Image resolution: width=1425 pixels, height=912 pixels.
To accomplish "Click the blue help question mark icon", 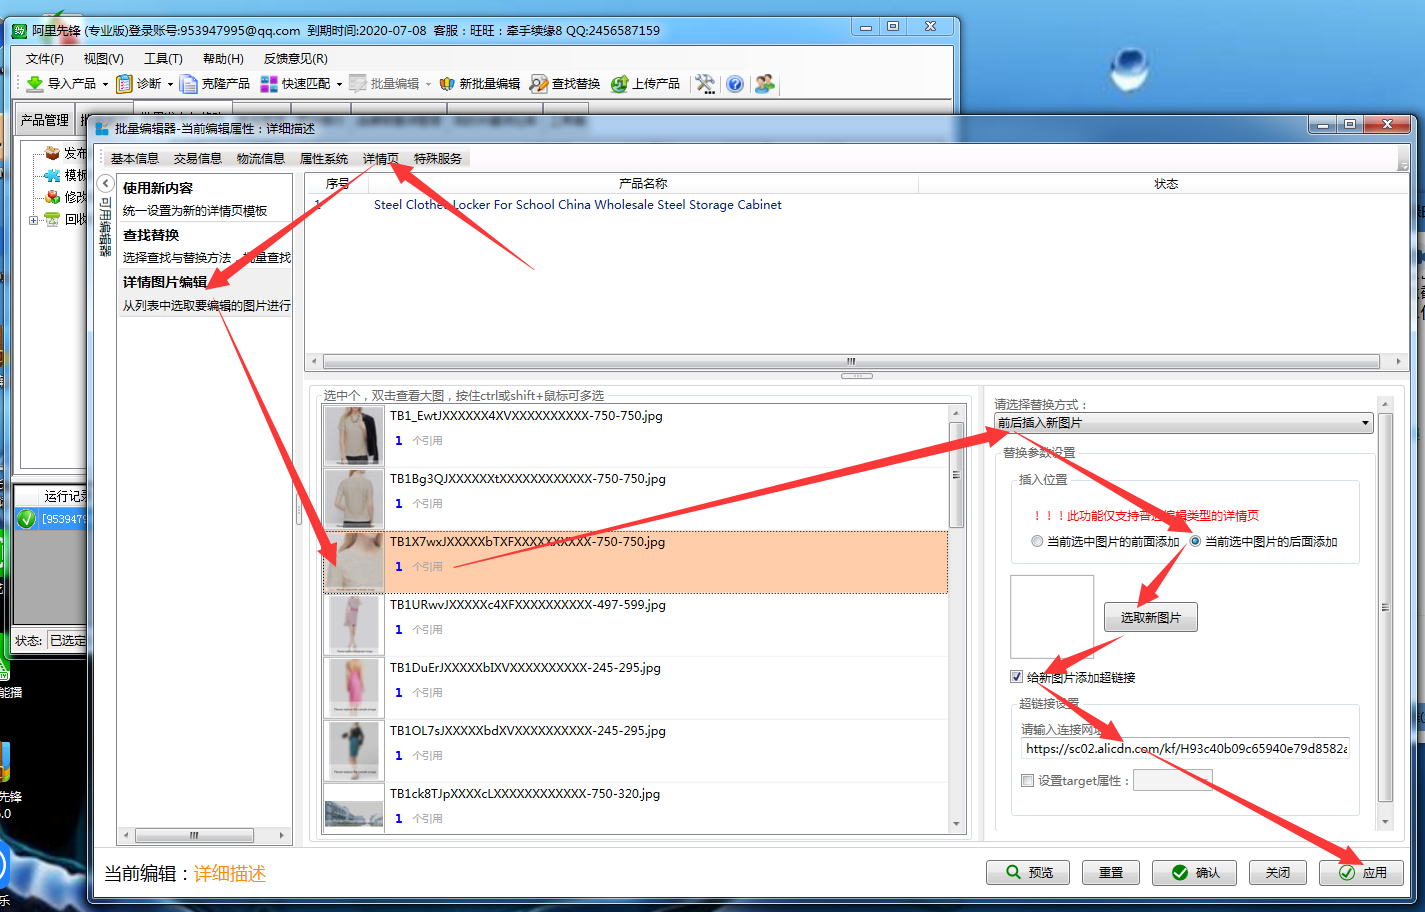I will point(735,84).
